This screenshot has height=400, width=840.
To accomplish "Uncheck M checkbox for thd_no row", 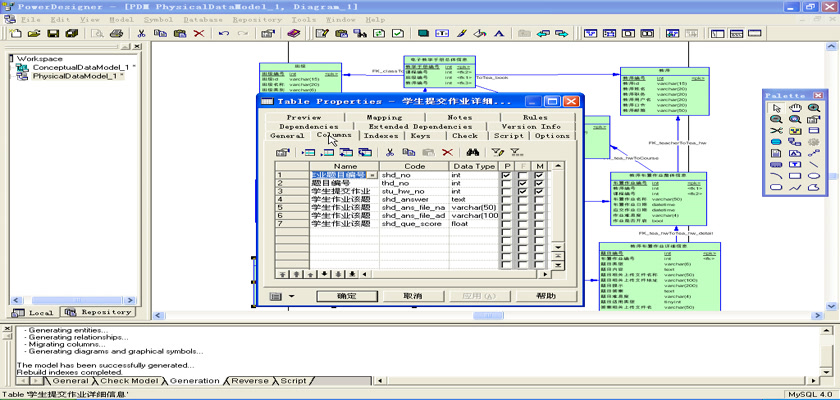I will pos(539,183).
